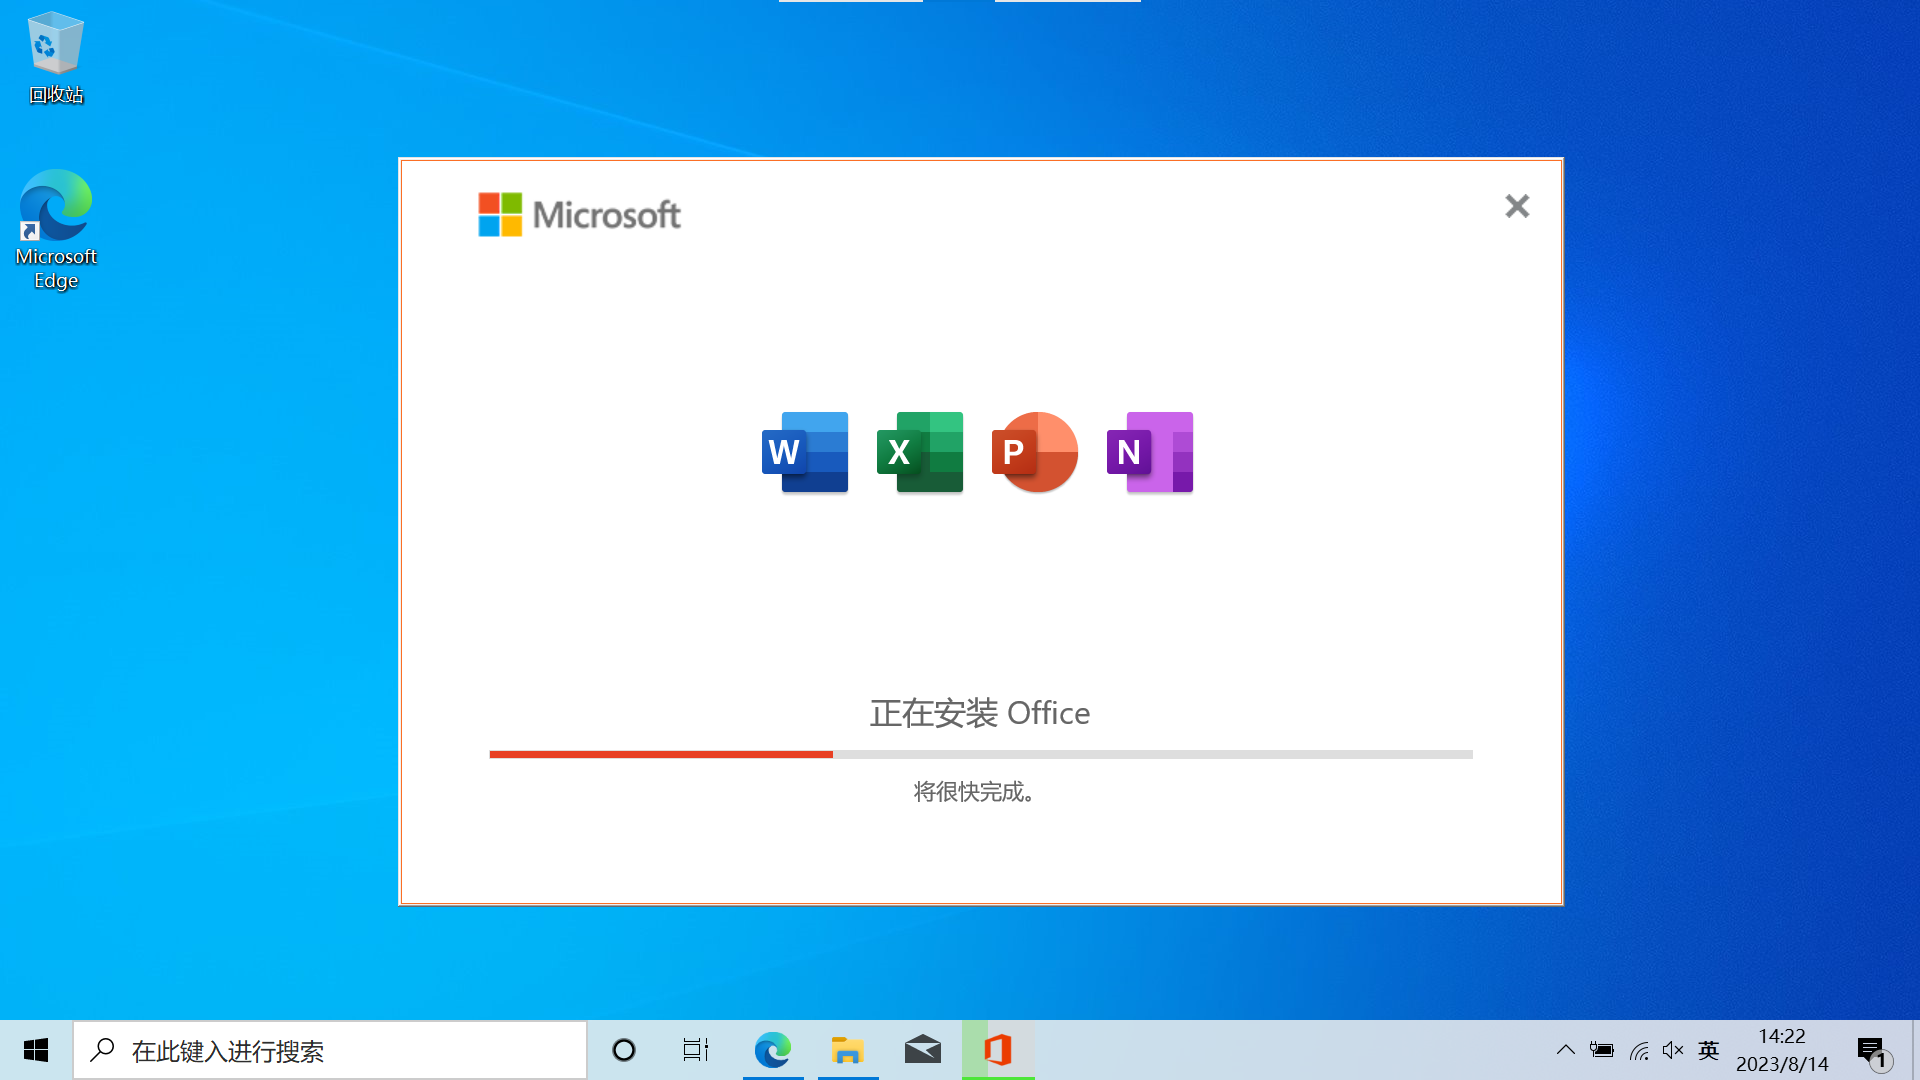Launch Edge from the taskbar
This screenshot has width=1920, height=1080.
coord(773,1050)
